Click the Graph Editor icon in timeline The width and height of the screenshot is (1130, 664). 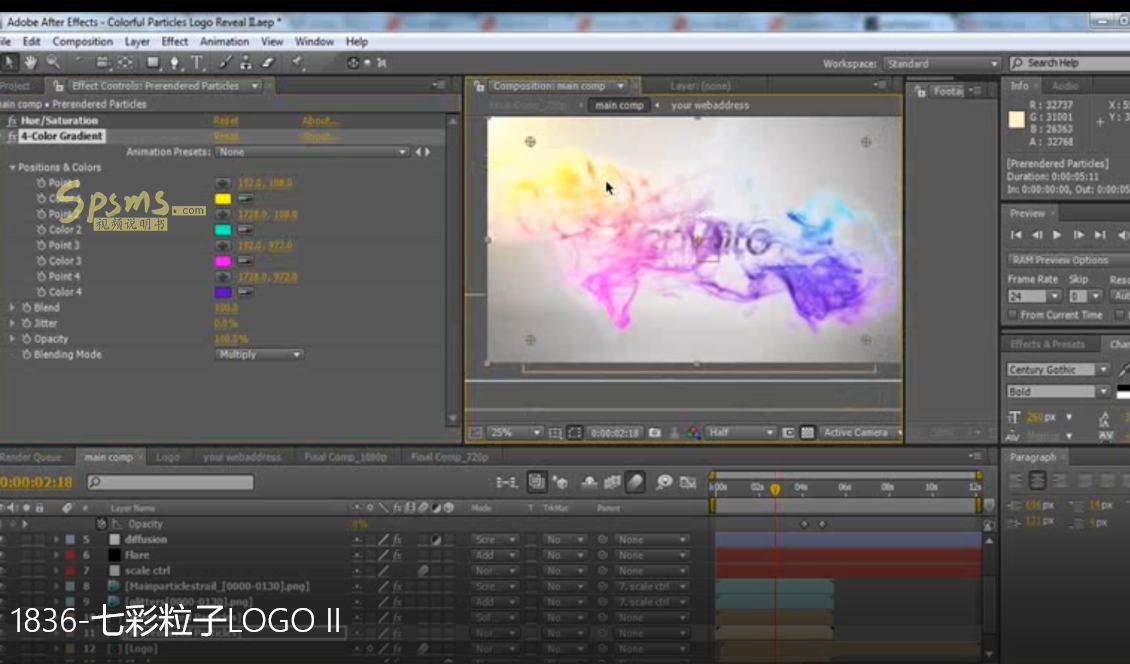688,482
